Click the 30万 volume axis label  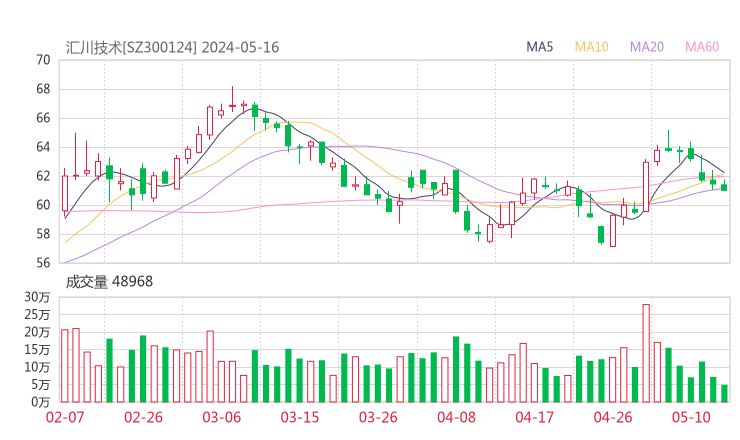[x=37, y=297]
